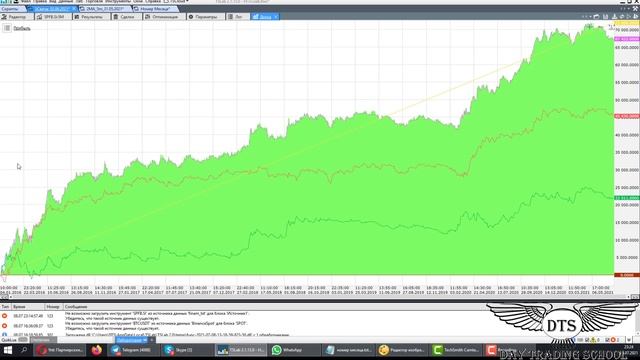
Task: Open the Лог sub-tab
Action: pyautogui.click(x=238, y=17)
